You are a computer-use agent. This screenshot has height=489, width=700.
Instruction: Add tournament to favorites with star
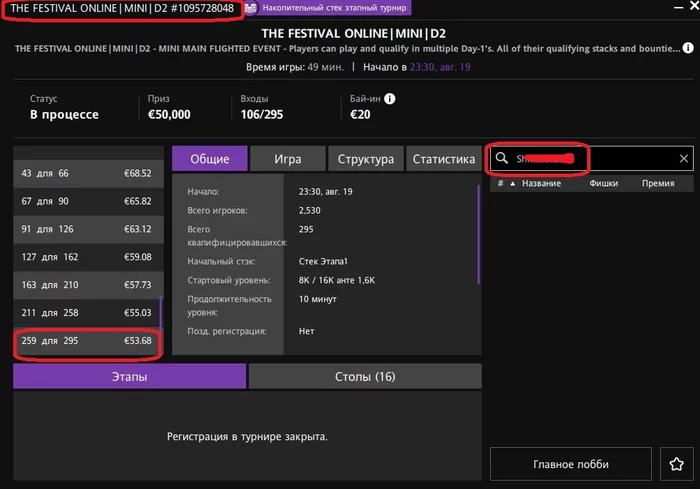click(x=674, y=464)
